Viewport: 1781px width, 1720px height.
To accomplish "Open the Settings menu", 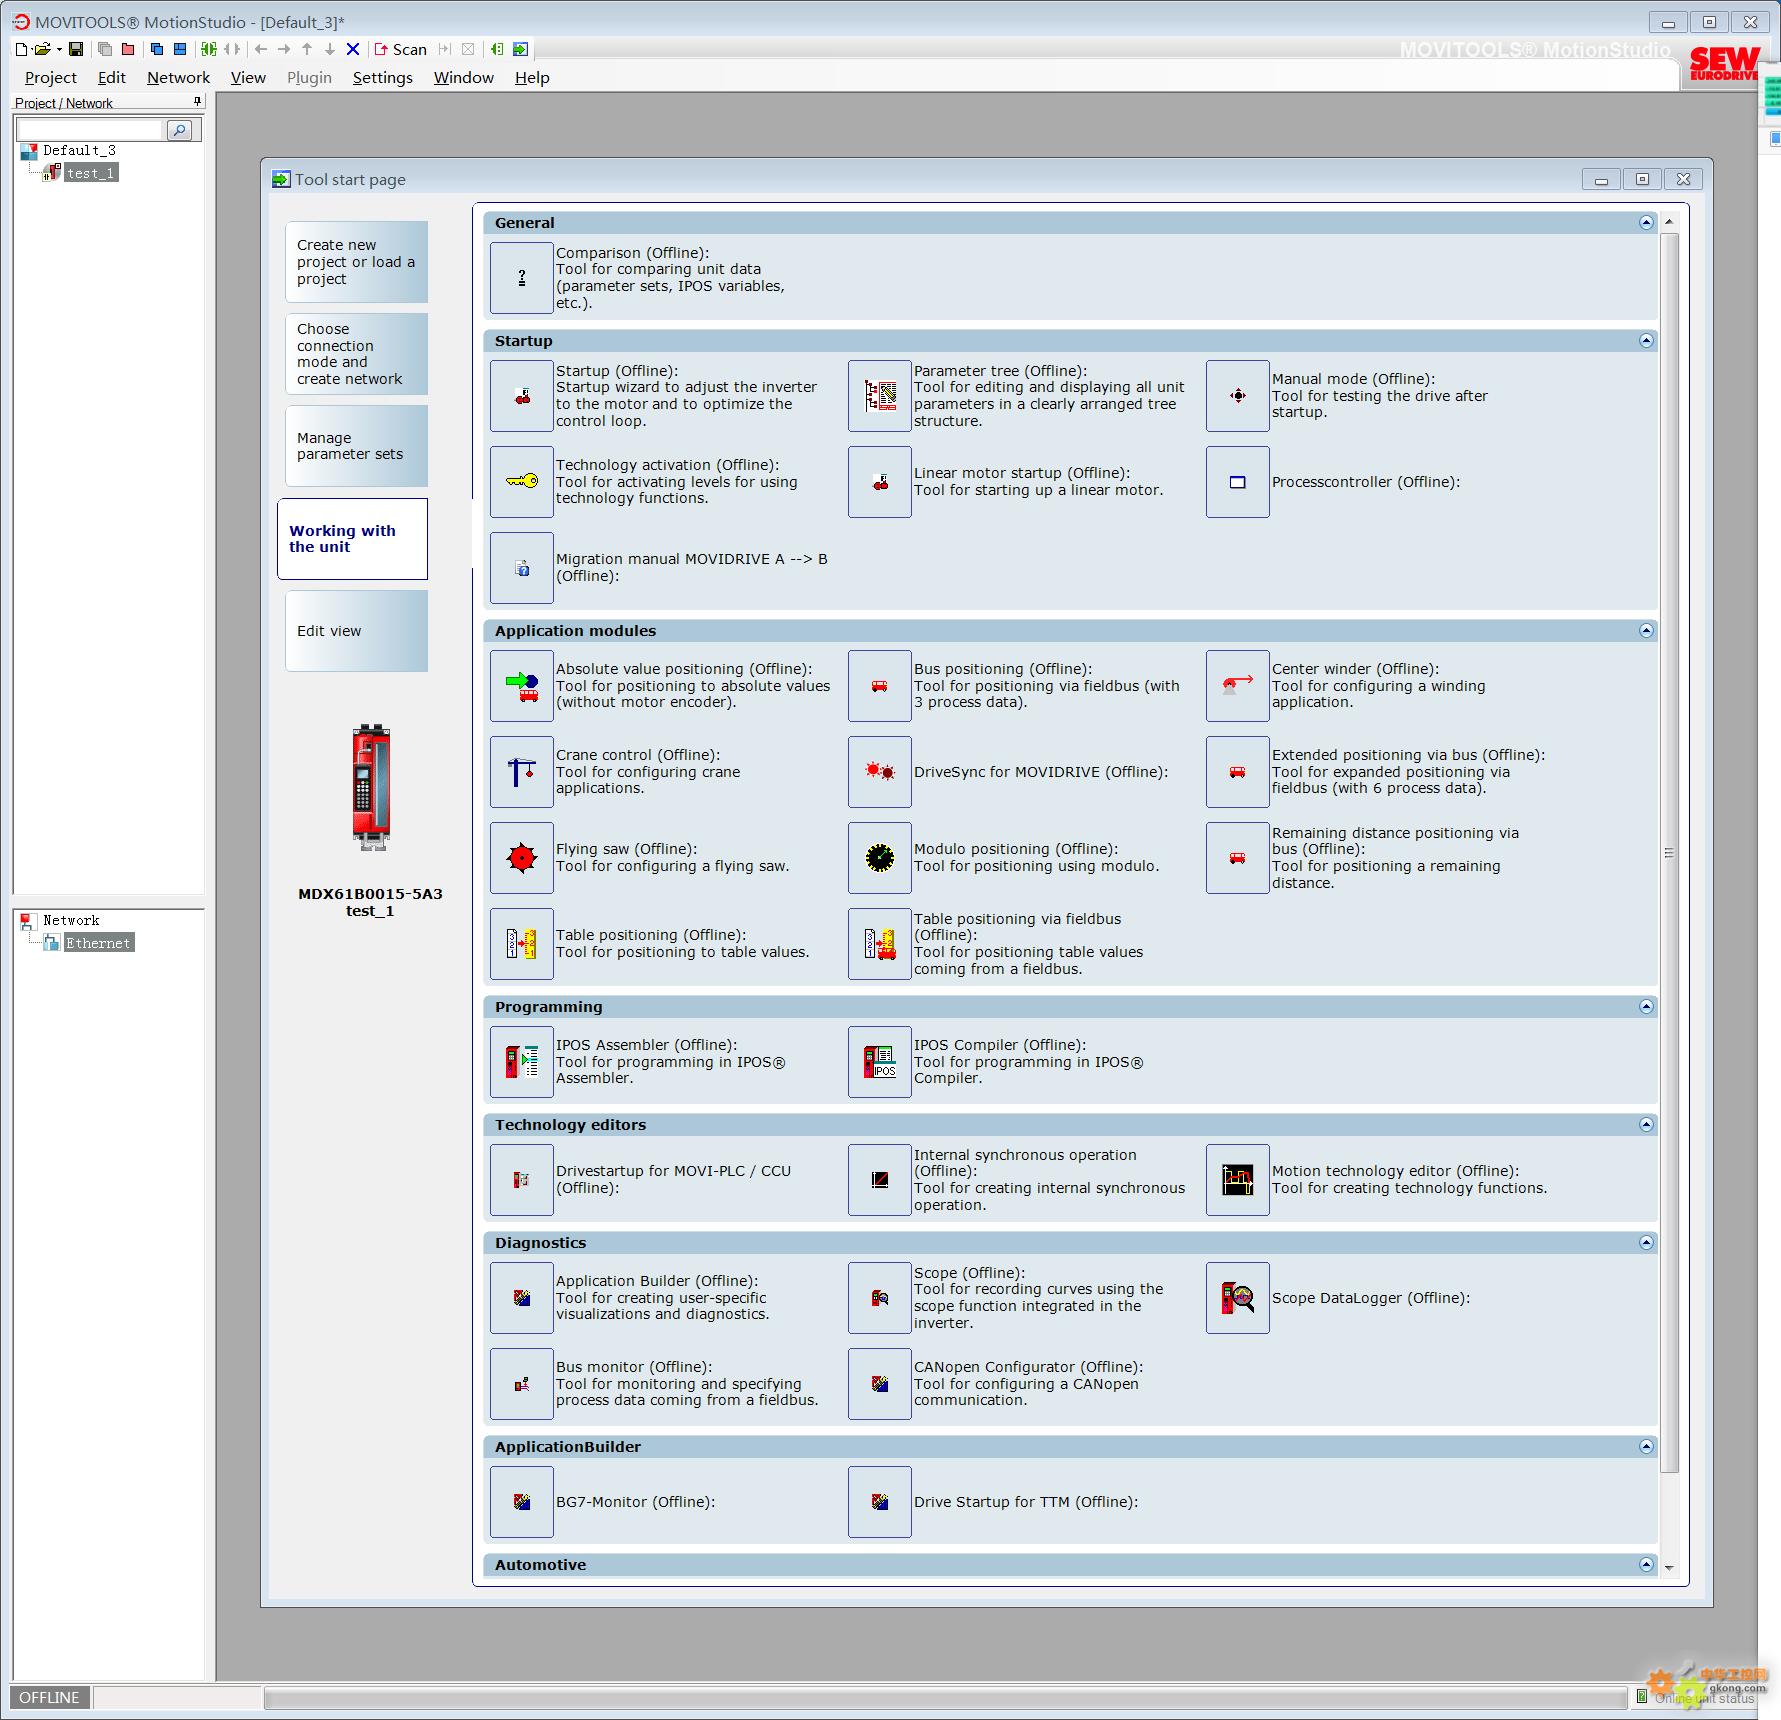I will (383, 77).
